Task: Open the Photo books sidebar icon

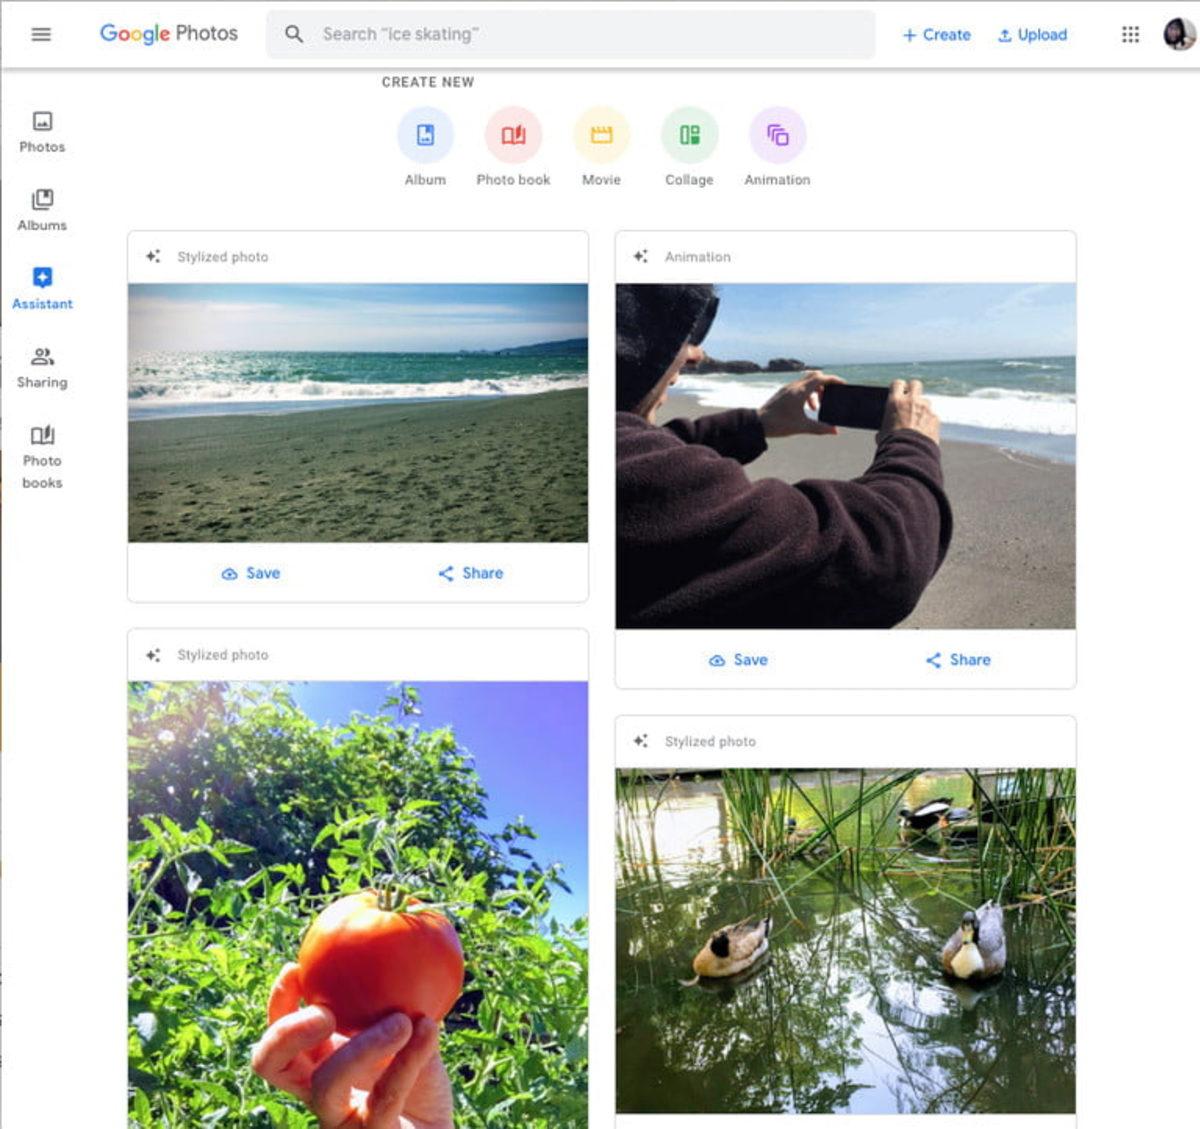Action: click(x=42, y=436)
